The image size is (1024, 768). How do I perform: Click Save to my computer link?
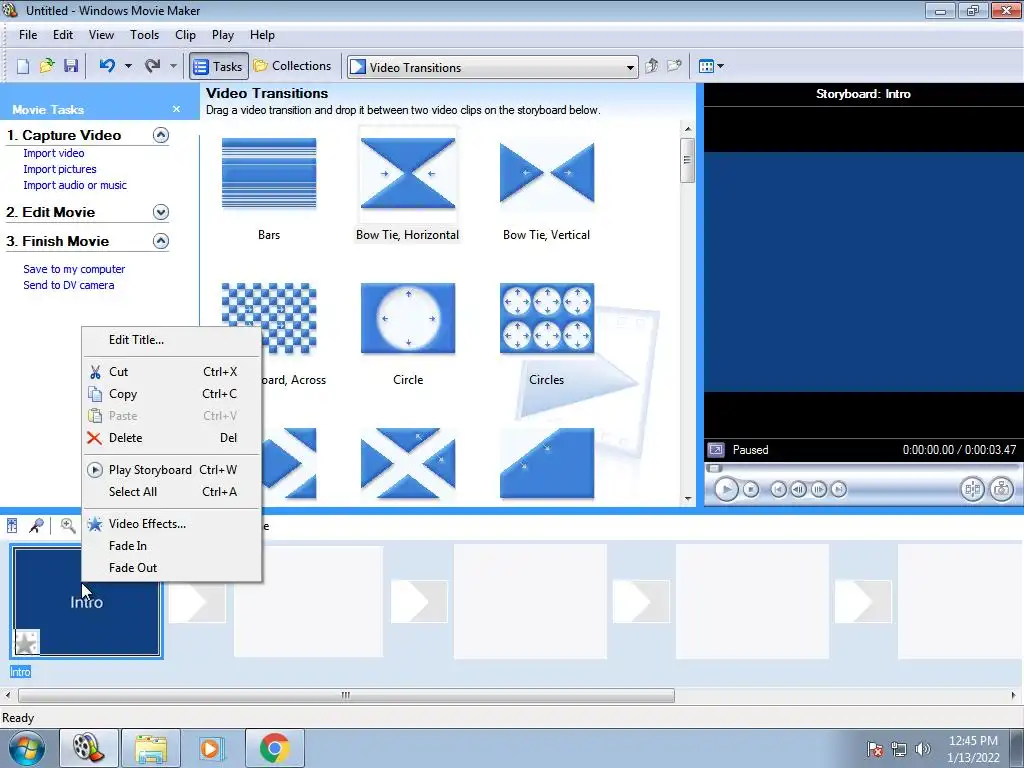point(74,269)
